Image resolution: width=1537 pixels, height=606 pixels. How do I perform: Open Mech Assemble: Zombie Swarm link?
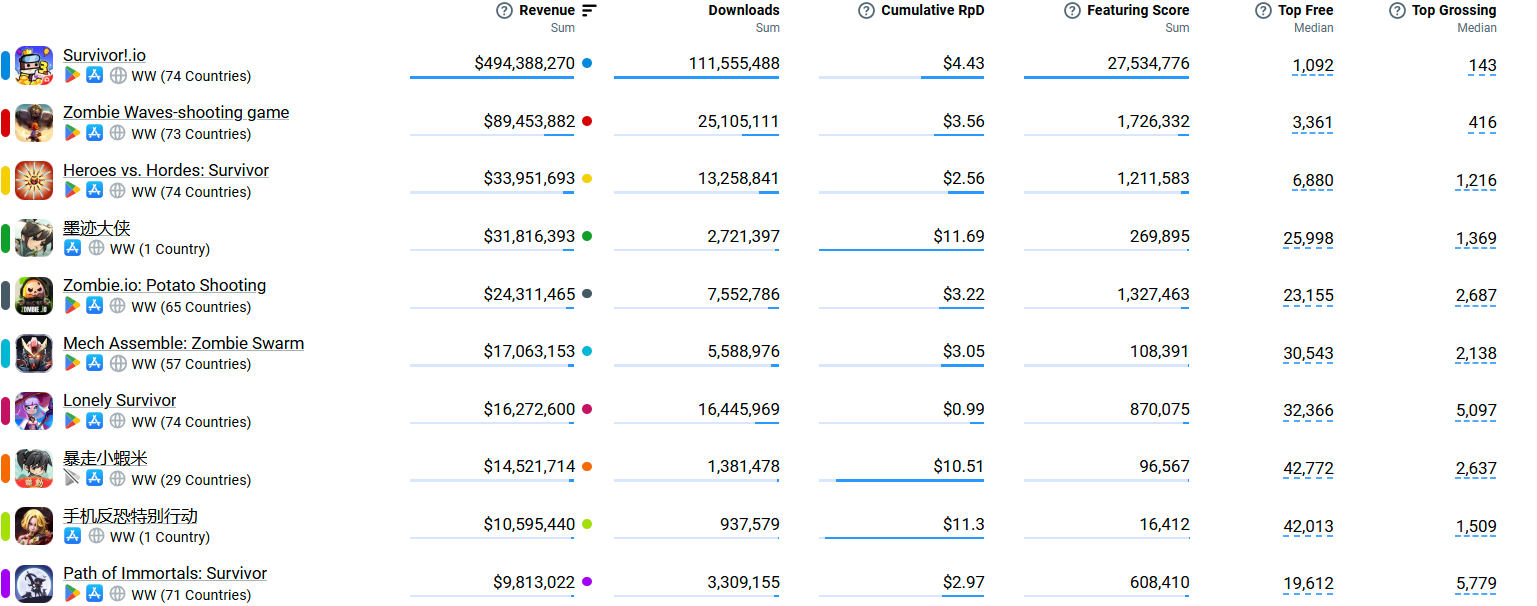point(184,343)
